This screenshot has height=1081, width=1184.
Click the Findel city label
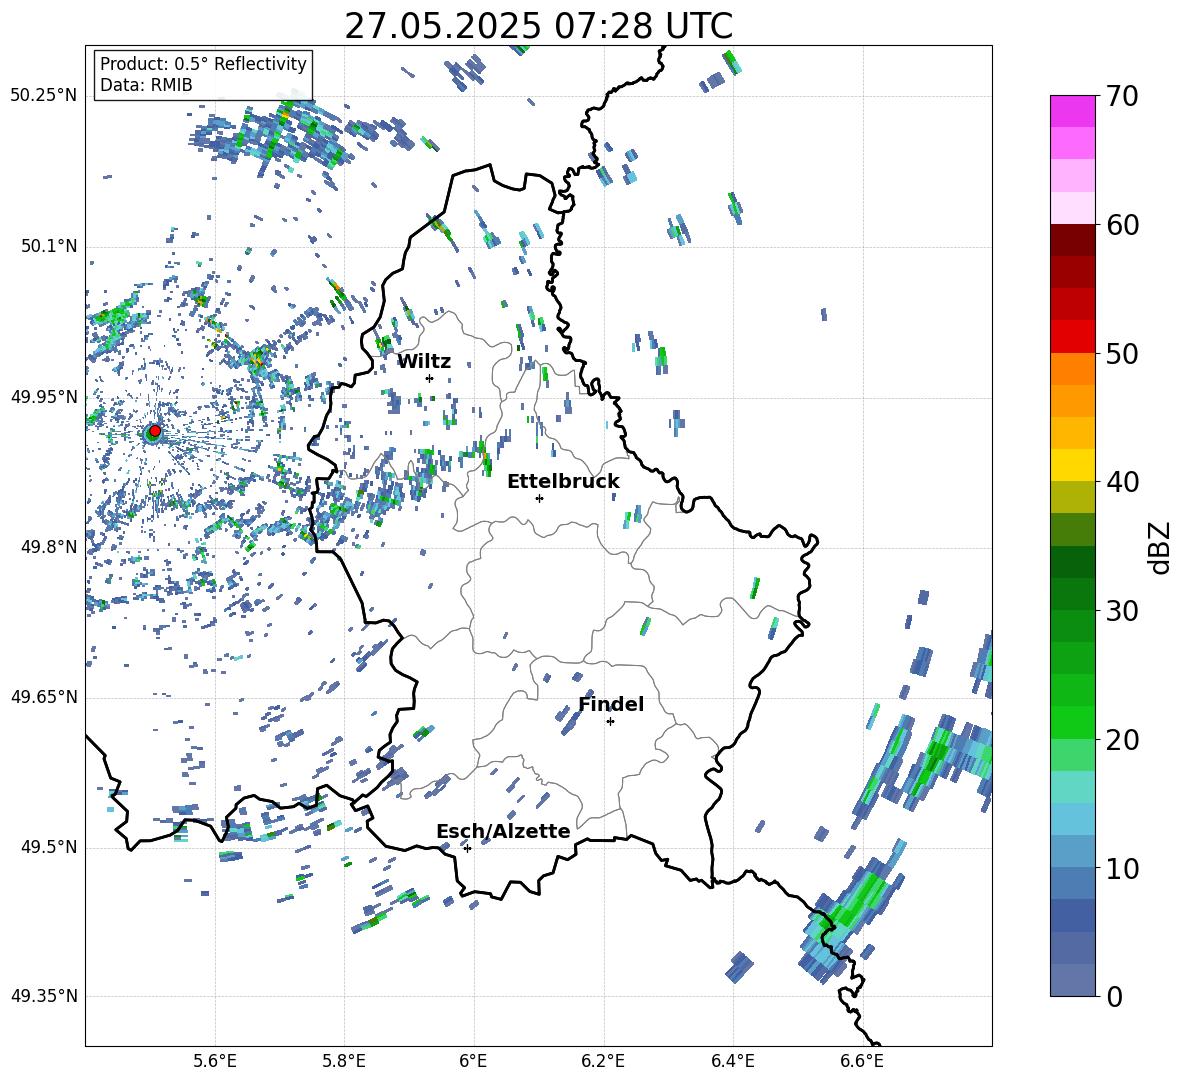pyautogui.click(x=611, y=704)
